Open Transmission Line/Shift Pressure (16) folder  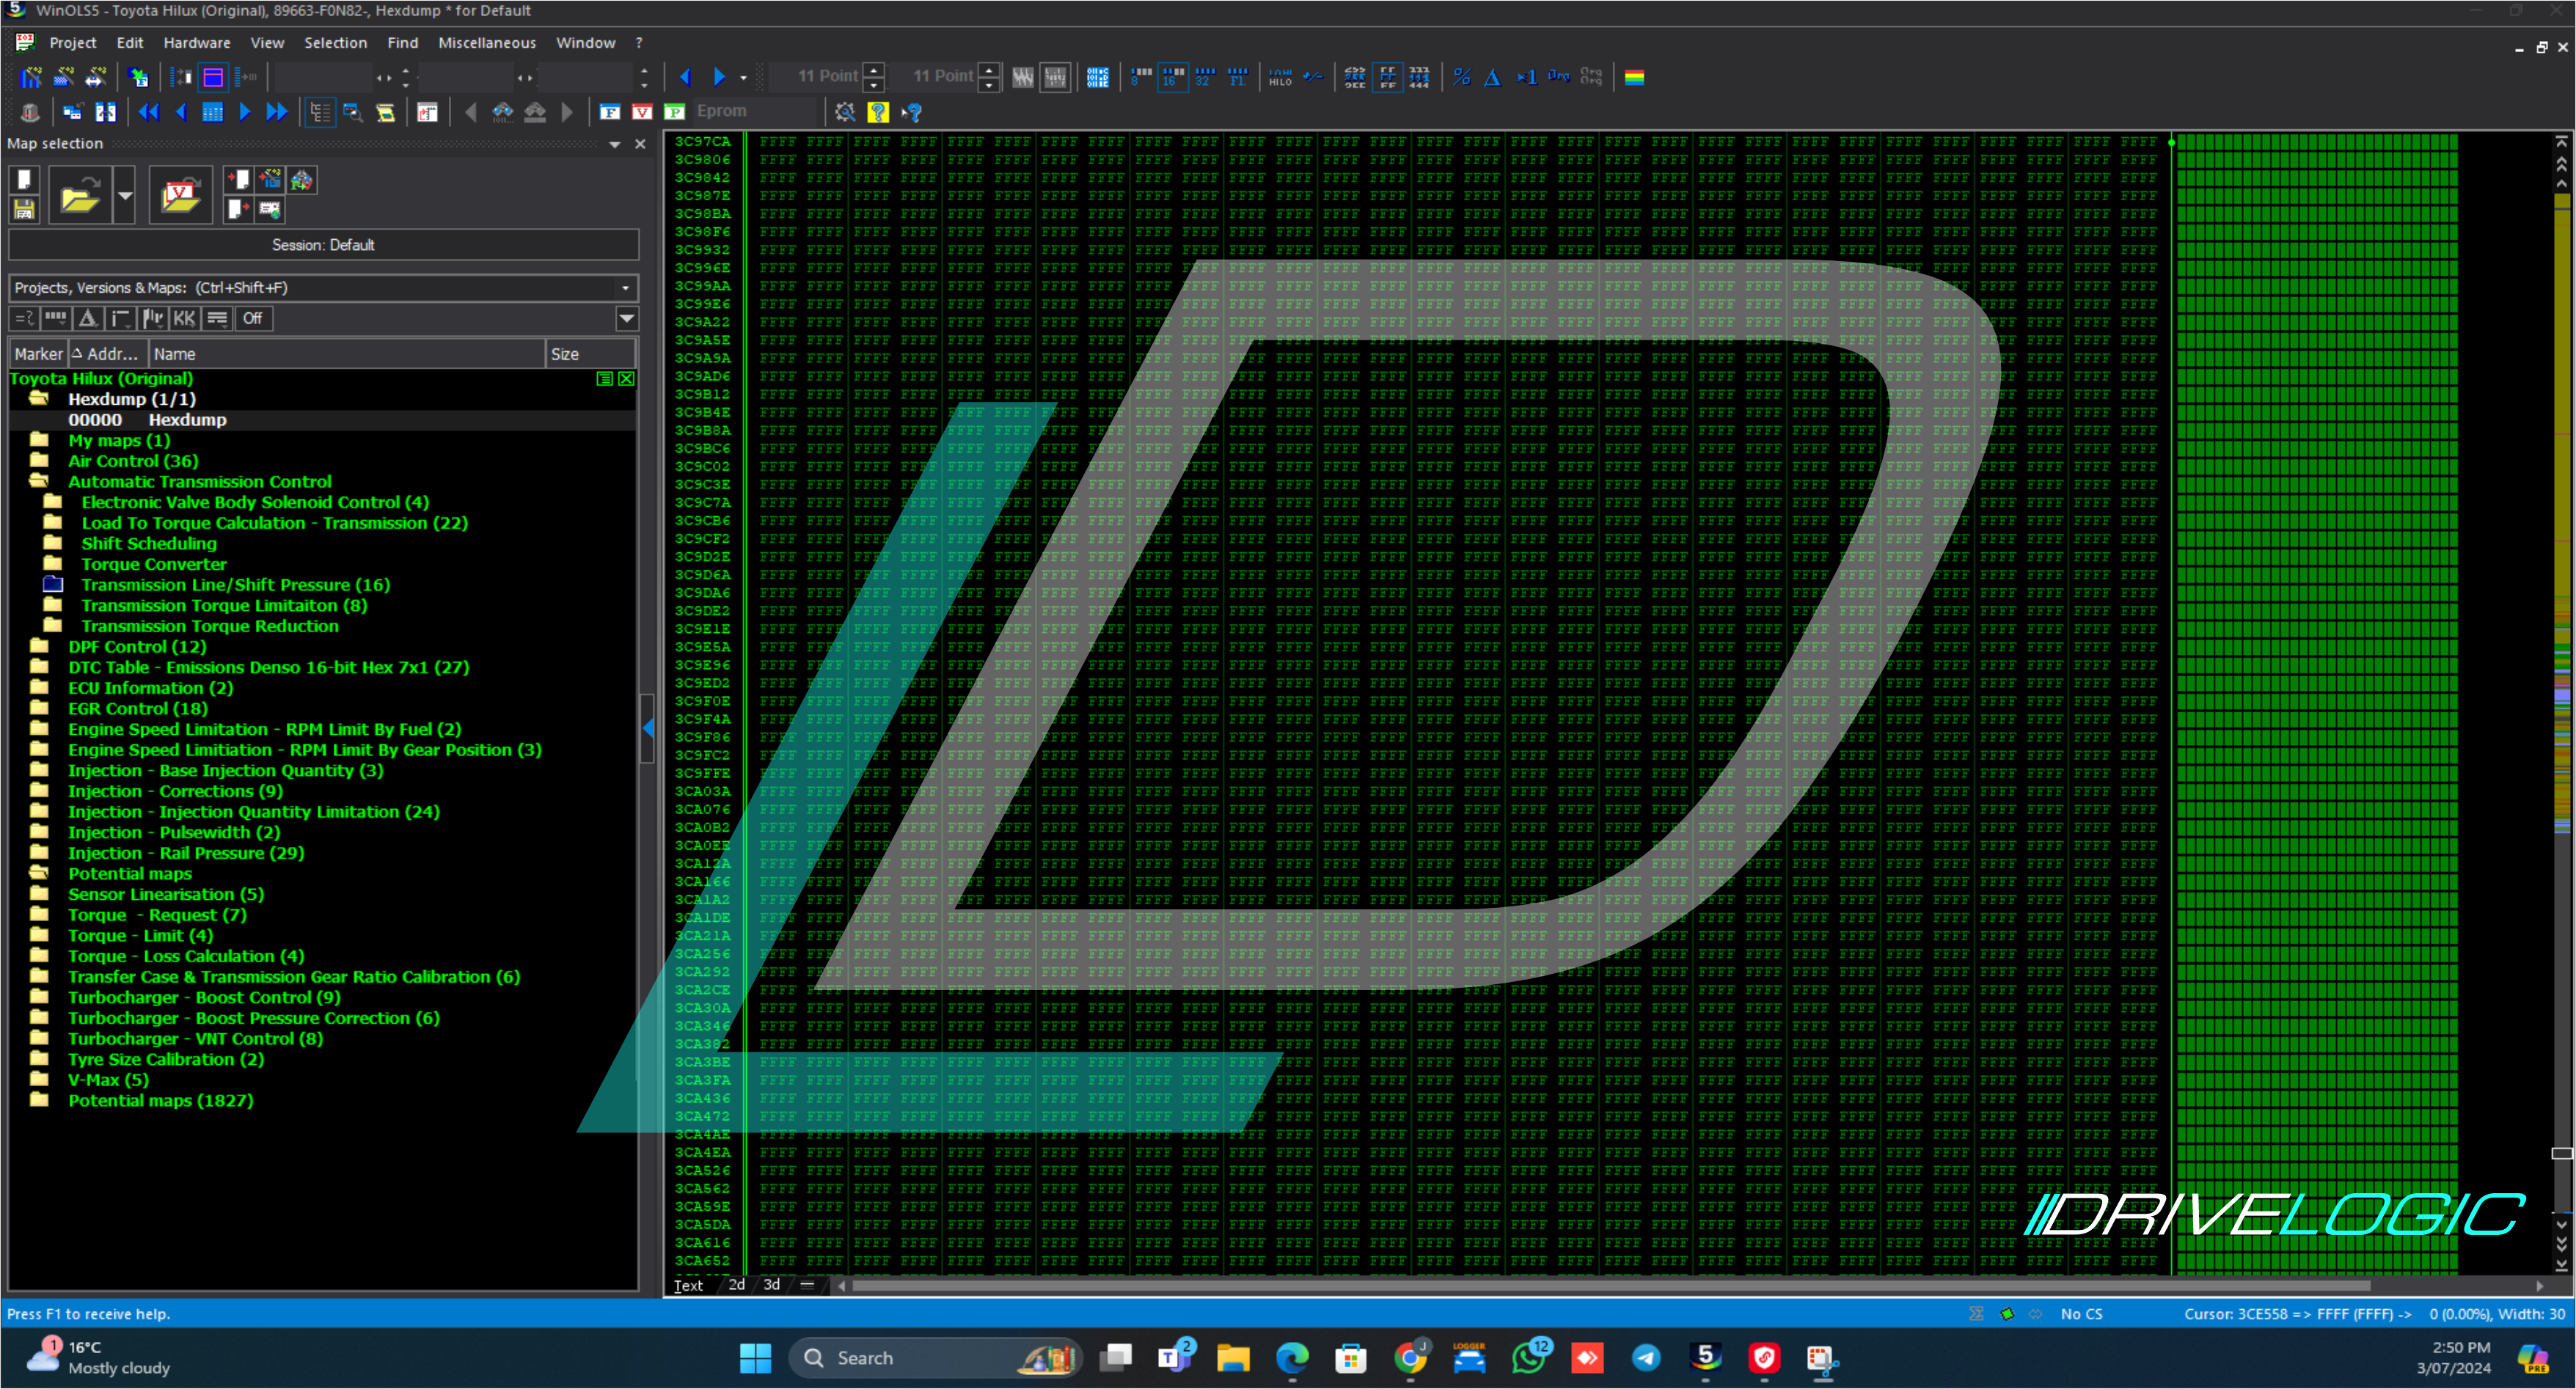point(236,585)
